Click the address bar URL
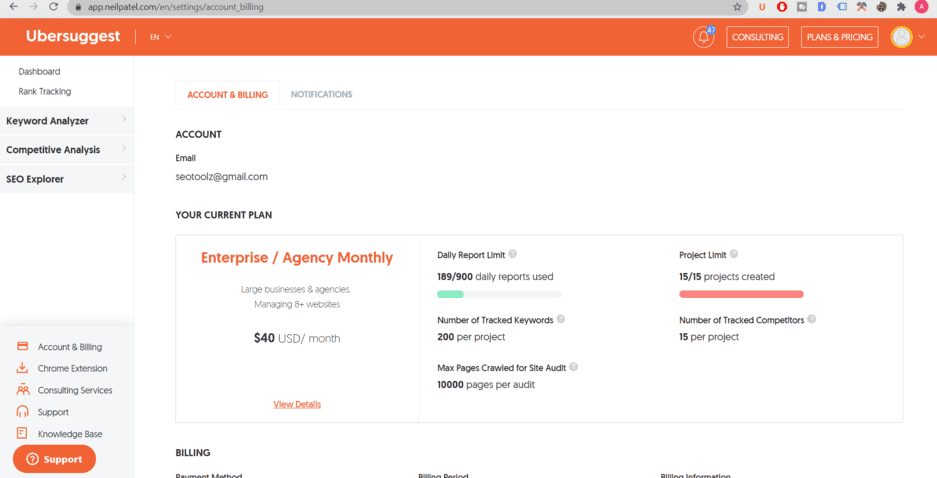937x478 pixels. point(176,7)
